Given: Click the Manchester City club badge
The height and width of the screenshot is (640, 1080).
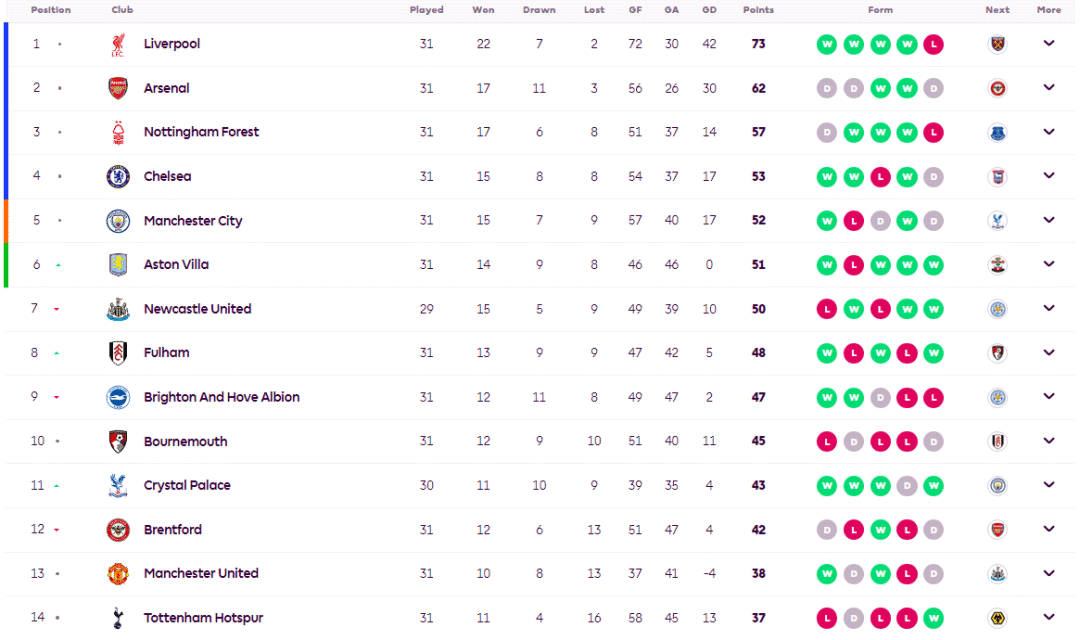Looking at the screenshot, I should (x=118, y=220).
